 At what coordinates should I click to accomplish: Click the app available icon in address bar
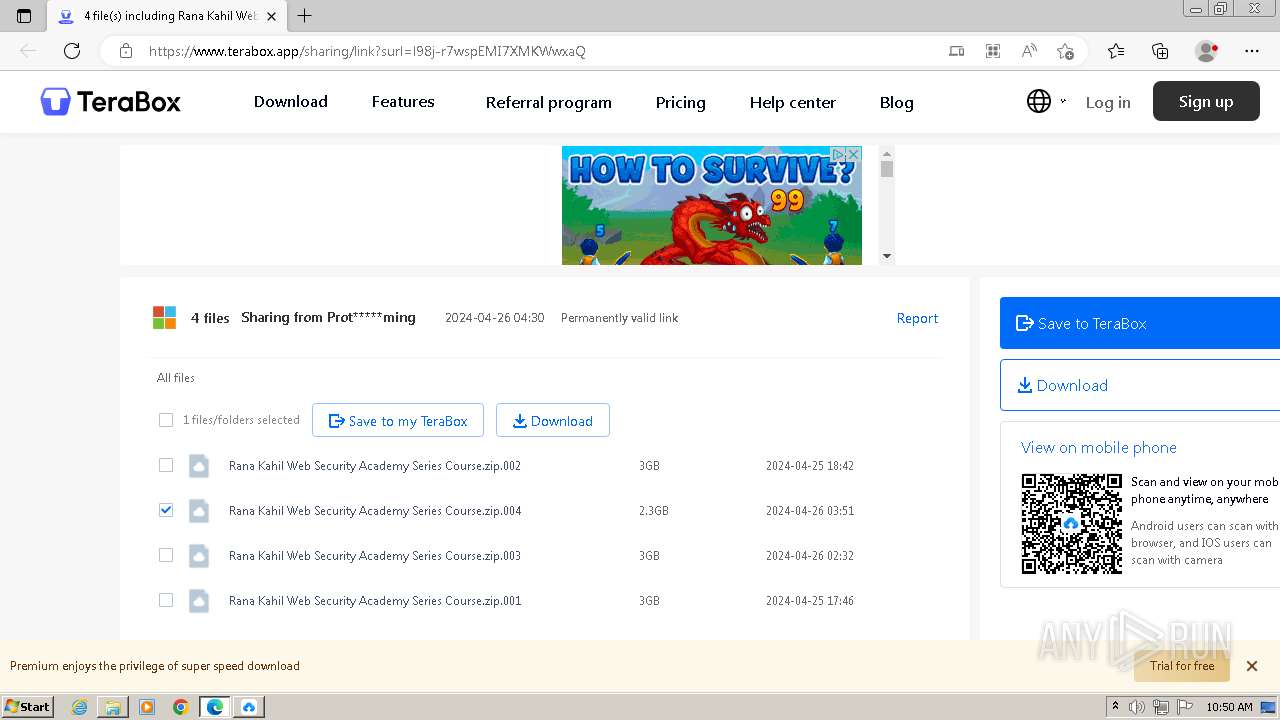click(x=957, y=51)
